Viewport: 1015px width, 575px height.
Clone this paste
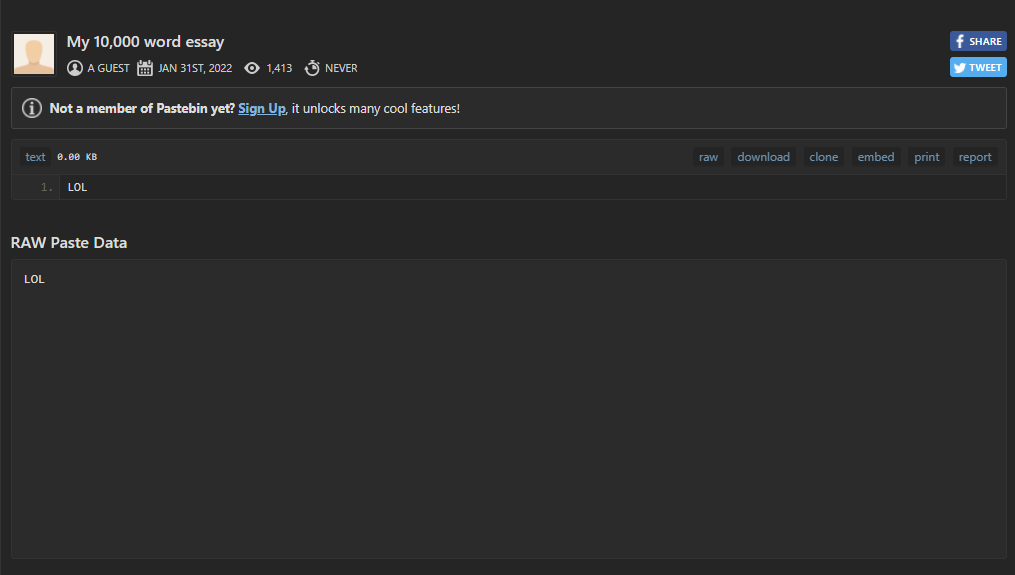click(x=823, y=157)
